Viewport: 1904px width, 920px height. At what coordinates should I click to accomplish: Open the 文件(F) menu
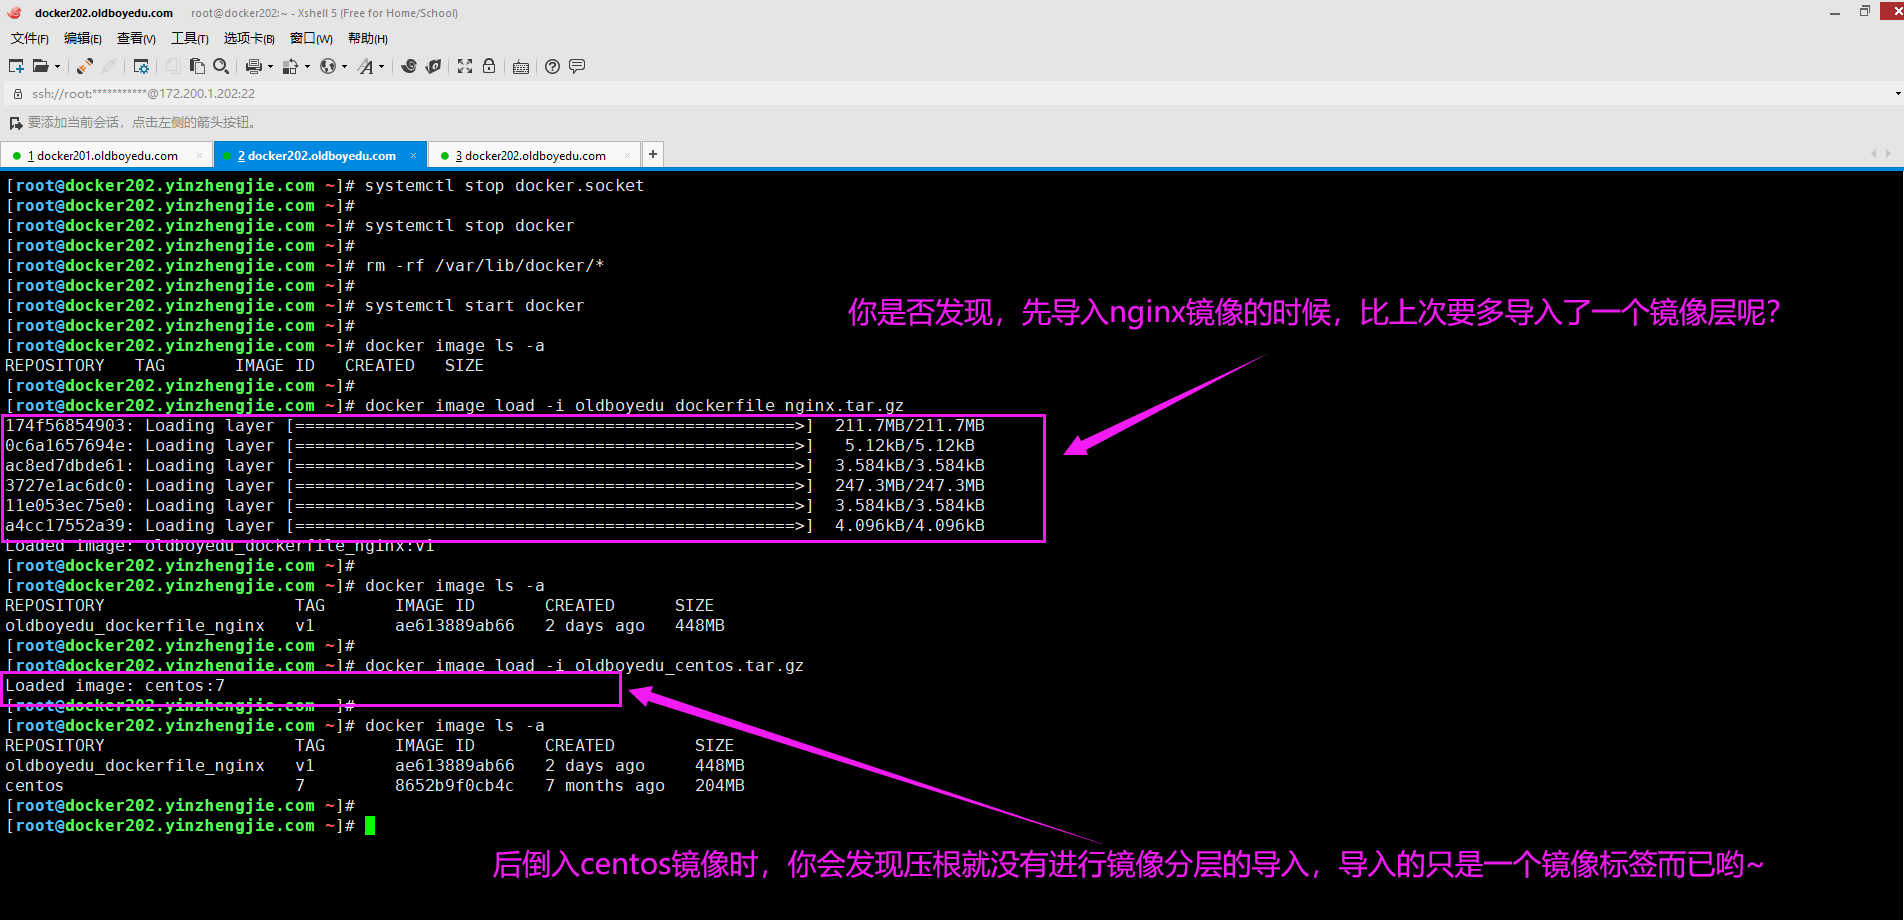29,38
